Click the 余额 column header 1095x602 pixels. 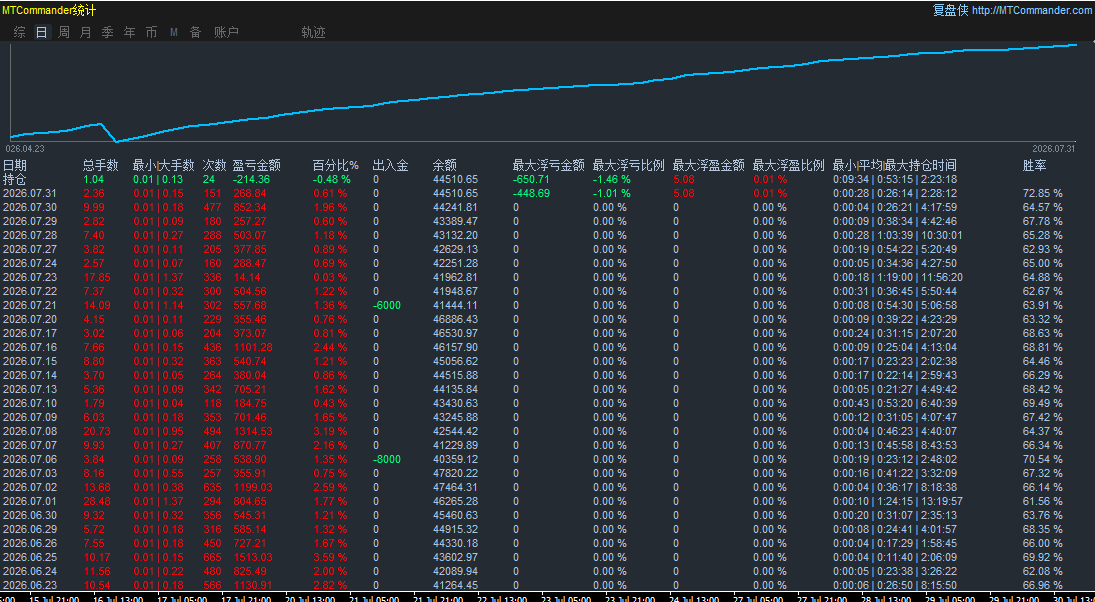(445, 166)
